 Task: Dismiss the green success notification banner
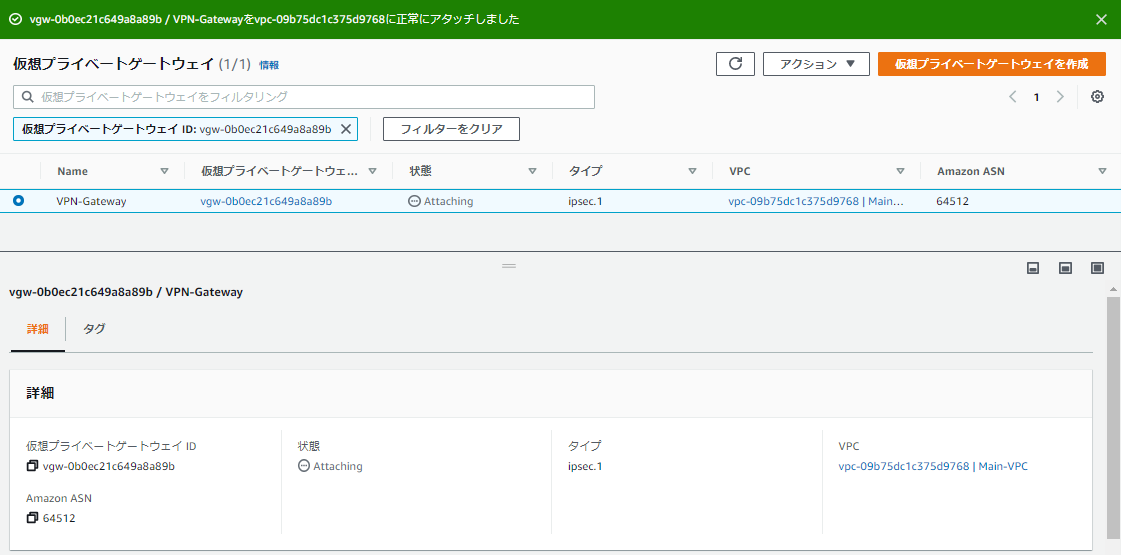(x=1101, y=19)
